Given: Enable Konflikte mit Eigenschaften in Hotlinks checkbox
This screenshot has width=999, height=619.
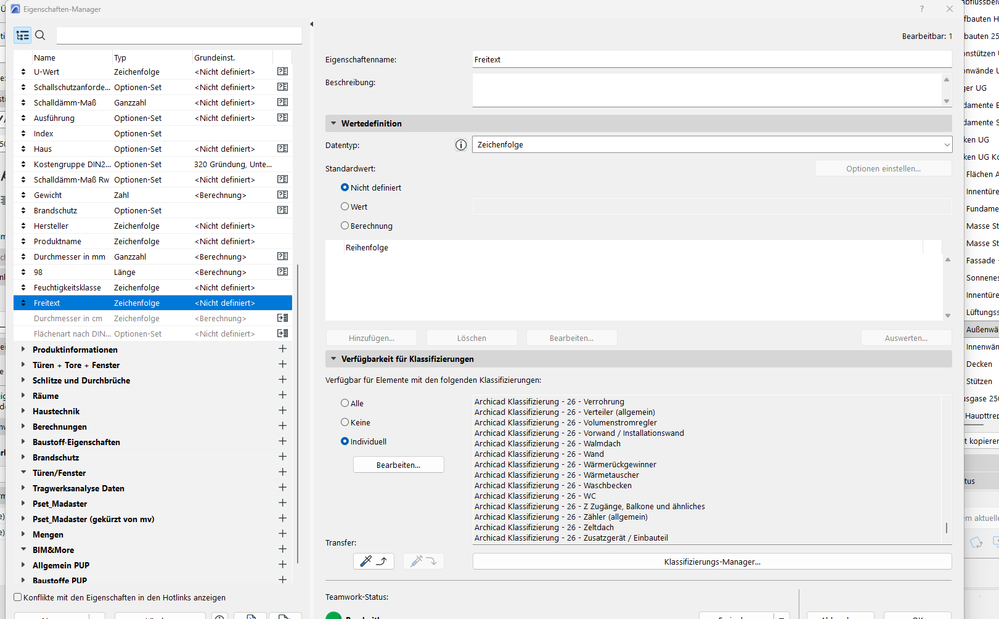Looking at the screenshot, I should click(x=18, y=597).
